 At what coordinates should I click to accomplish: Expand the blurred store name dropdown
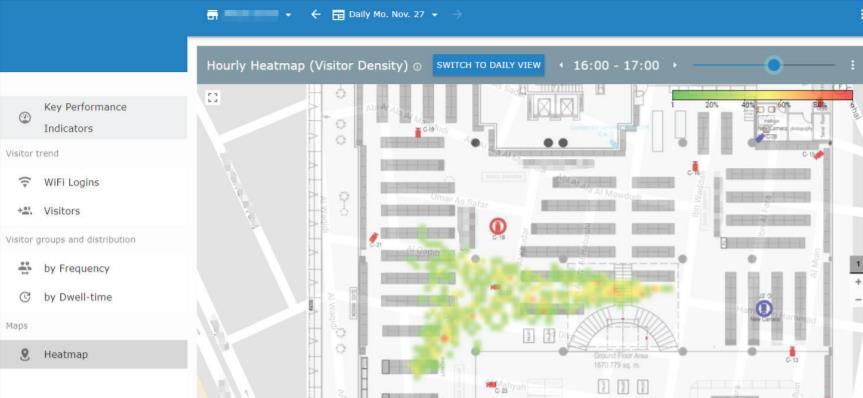pos(288,15)
